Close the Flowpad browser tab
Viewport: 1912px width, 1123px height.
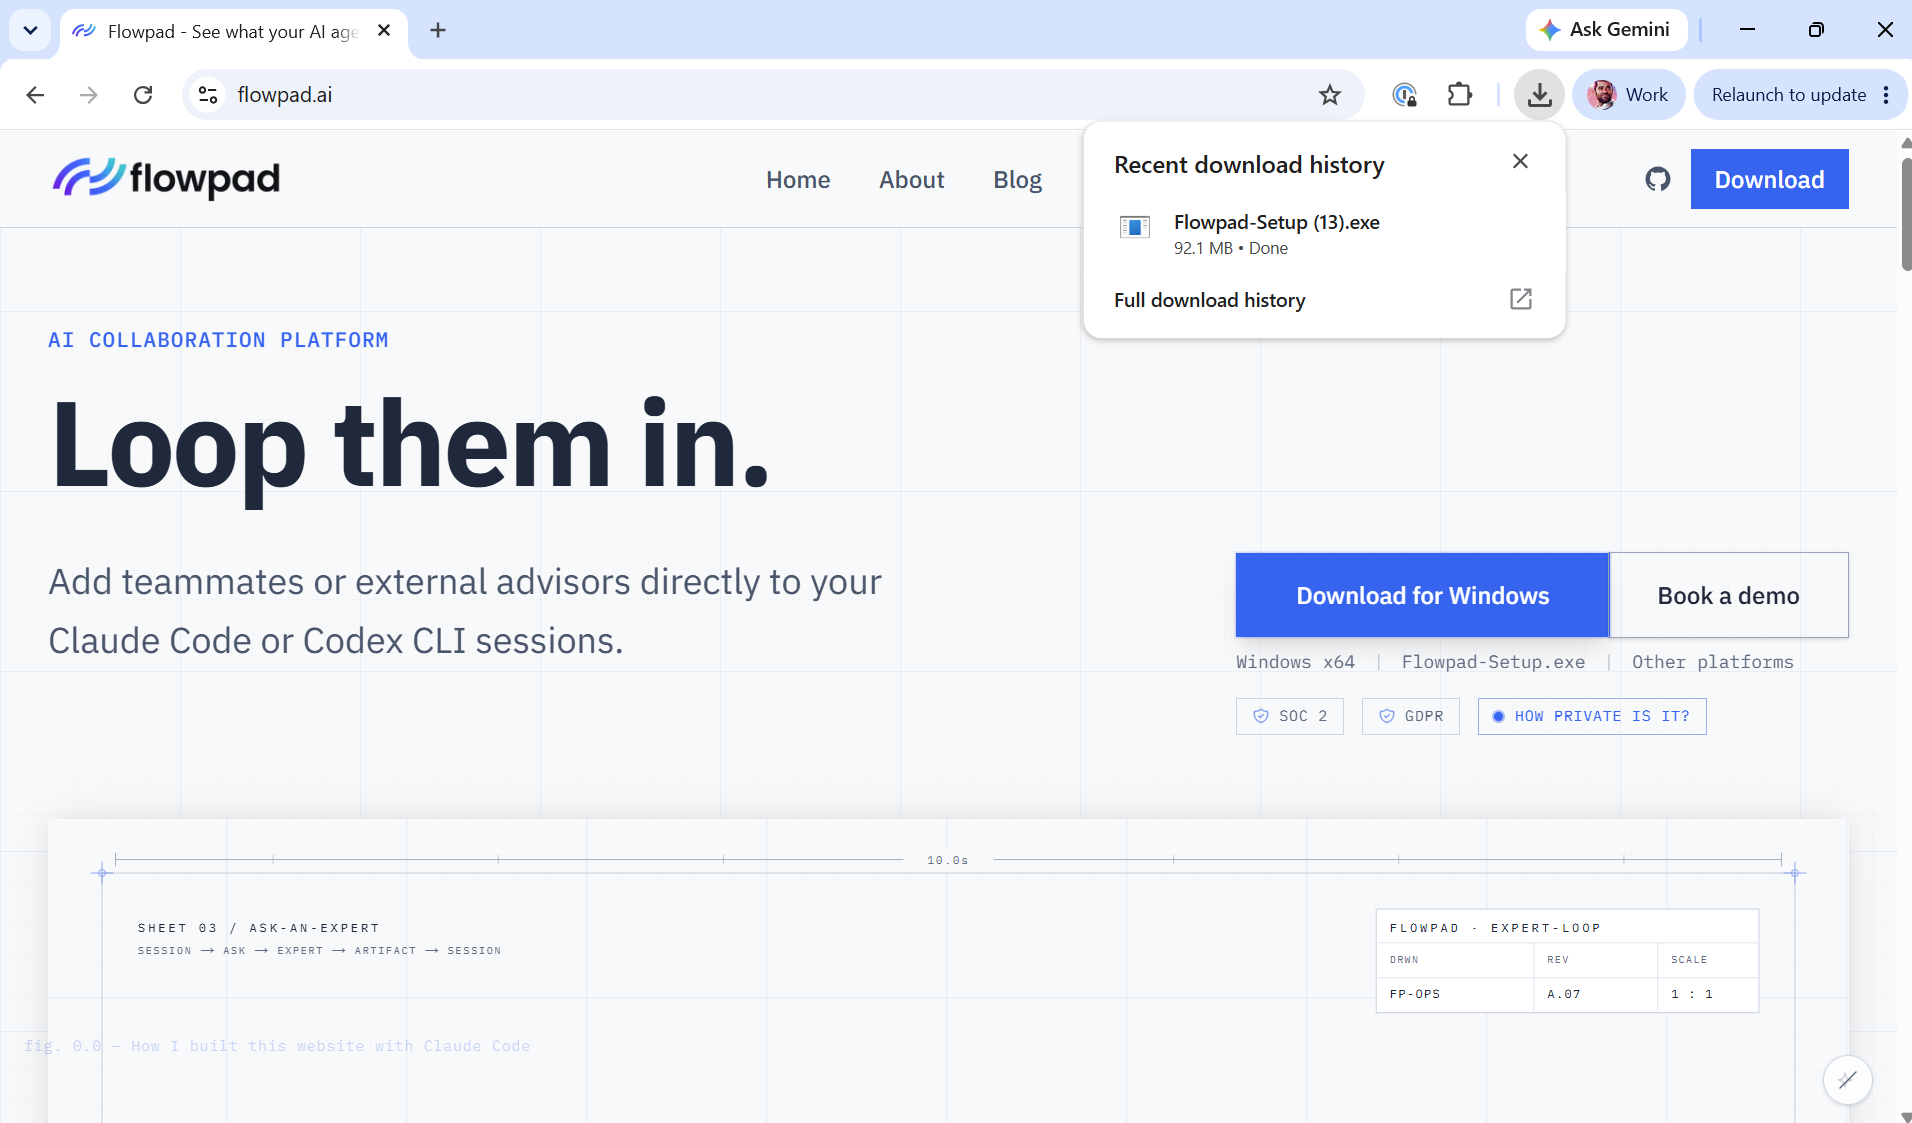coord(384,31)
